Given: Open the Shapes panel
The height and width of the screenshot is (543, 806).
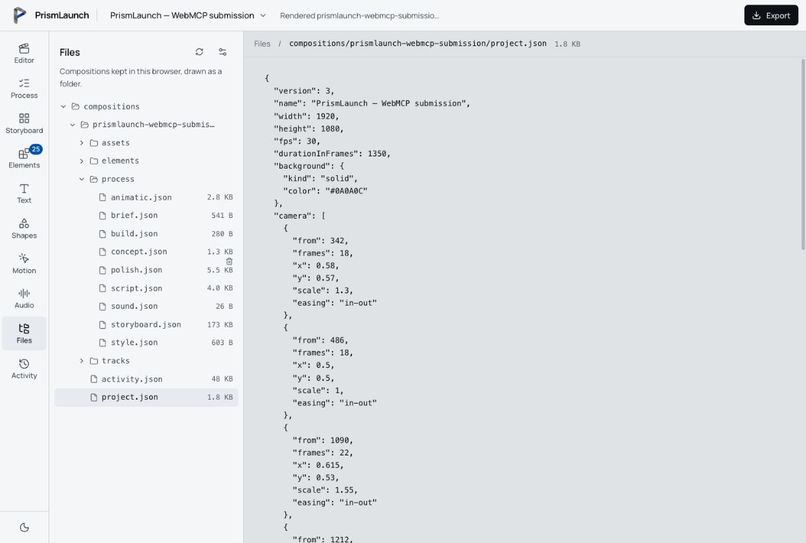Looking at the screenshot, I should [24, 228].
